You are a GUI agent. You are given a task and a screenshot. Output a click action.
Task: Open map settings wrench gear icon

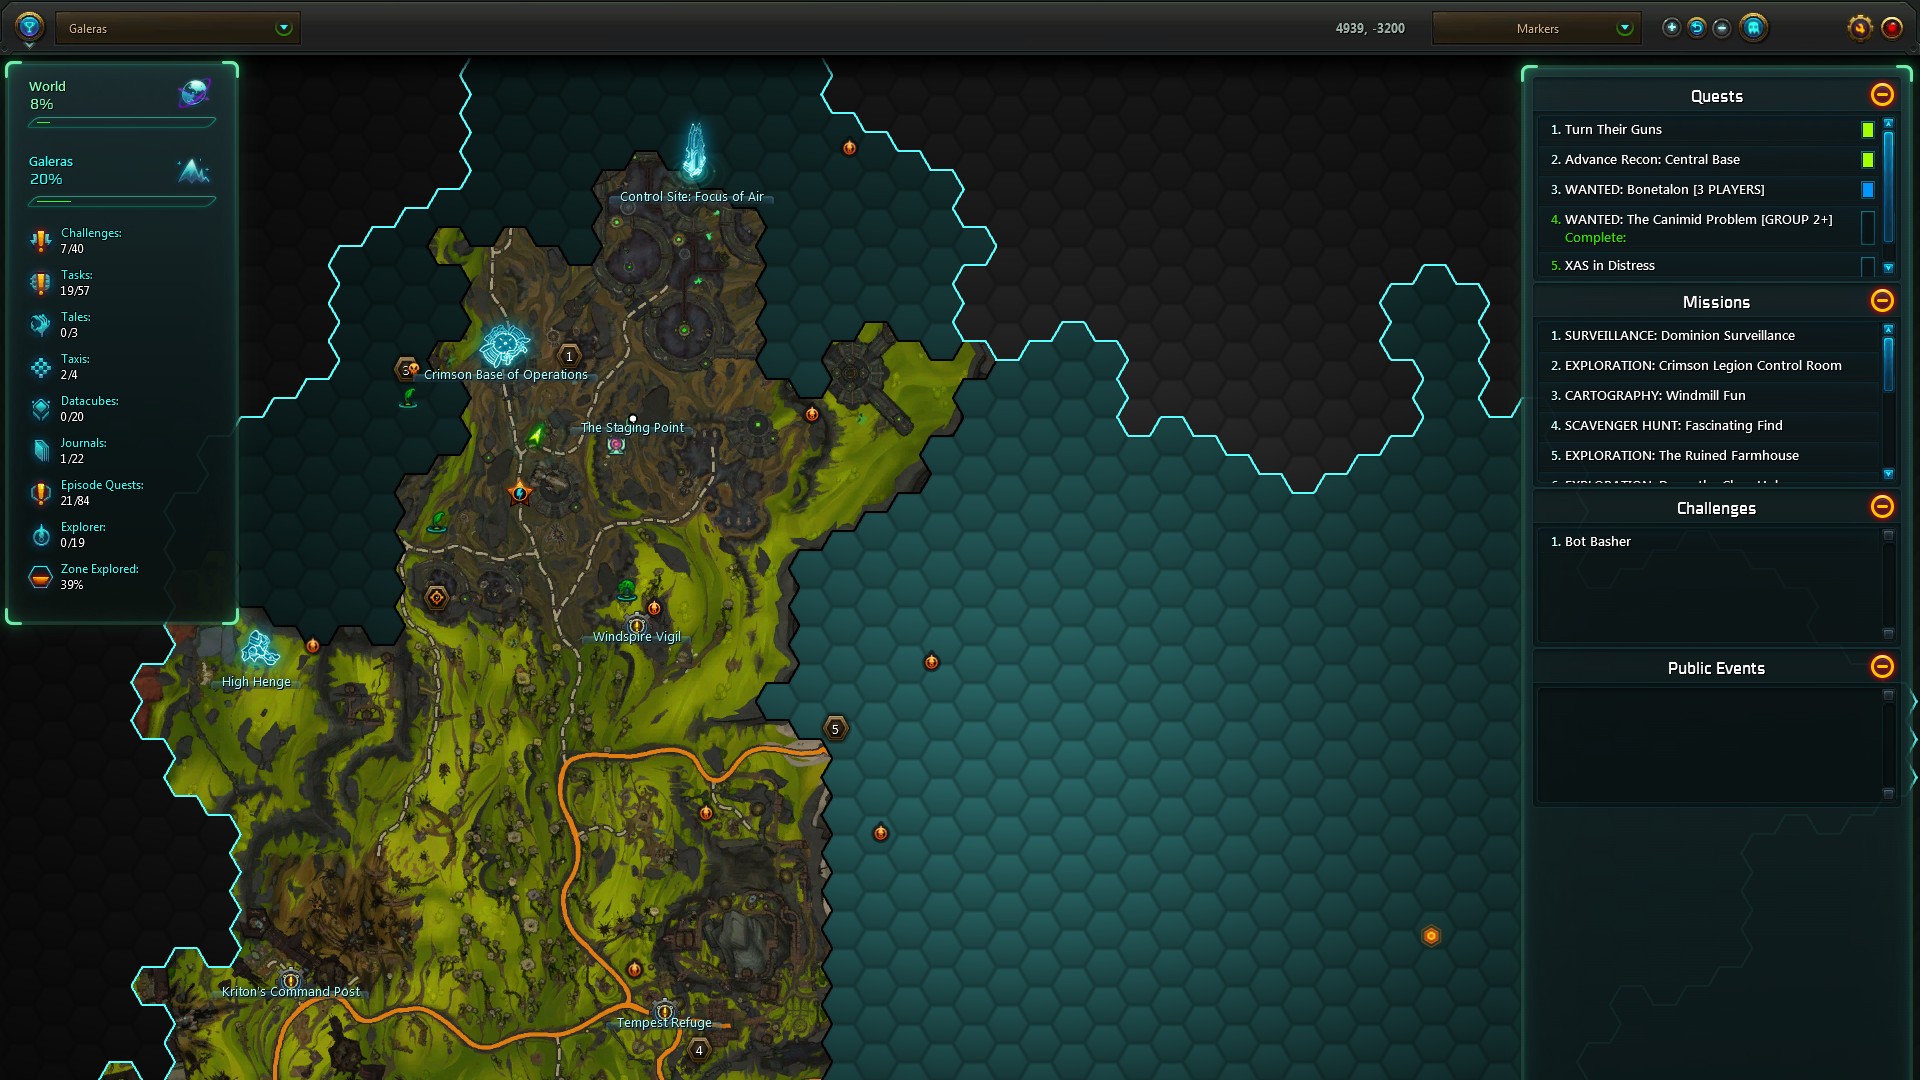[x=1860, y=28]
